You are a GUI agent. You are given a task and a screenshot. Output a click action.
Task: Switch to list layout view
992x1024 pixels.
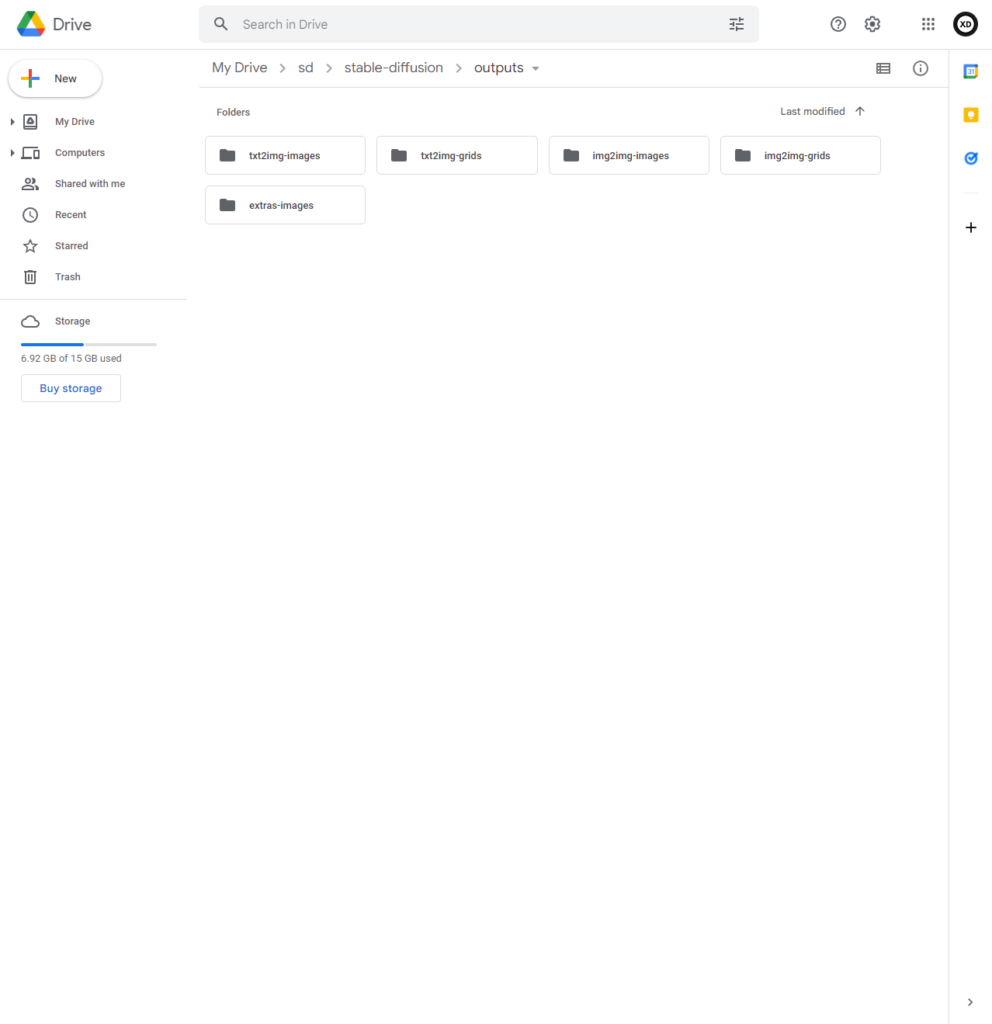click(x=883, y=68)
